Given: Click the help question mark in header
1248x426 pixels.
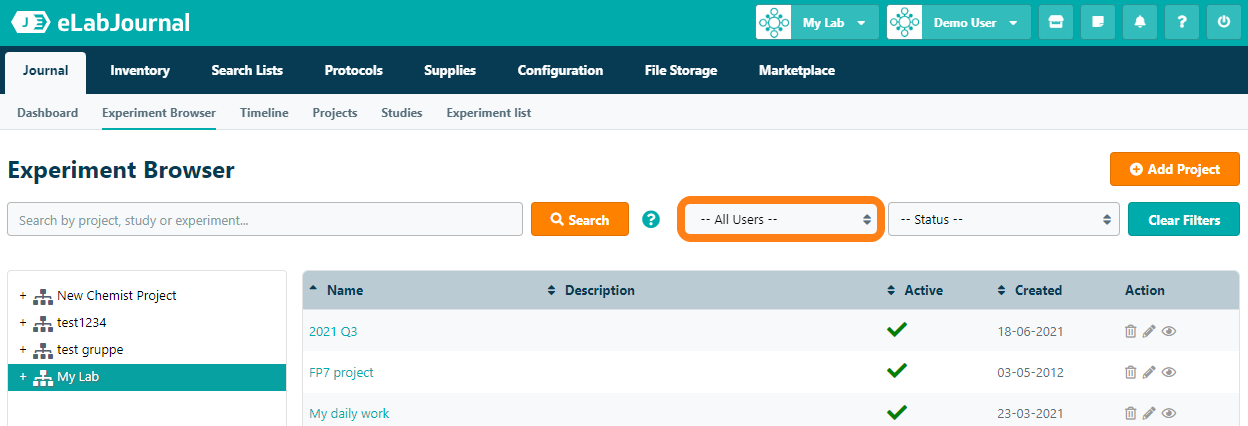Looking at the screenshot, I should coord(1181,22).
